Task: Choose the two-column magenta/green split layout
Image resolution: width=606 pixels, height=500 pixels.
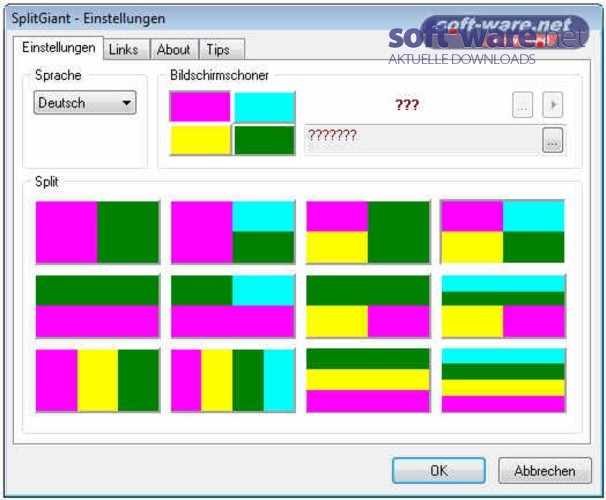Action: pyautogui.click(x=97, y=232)
